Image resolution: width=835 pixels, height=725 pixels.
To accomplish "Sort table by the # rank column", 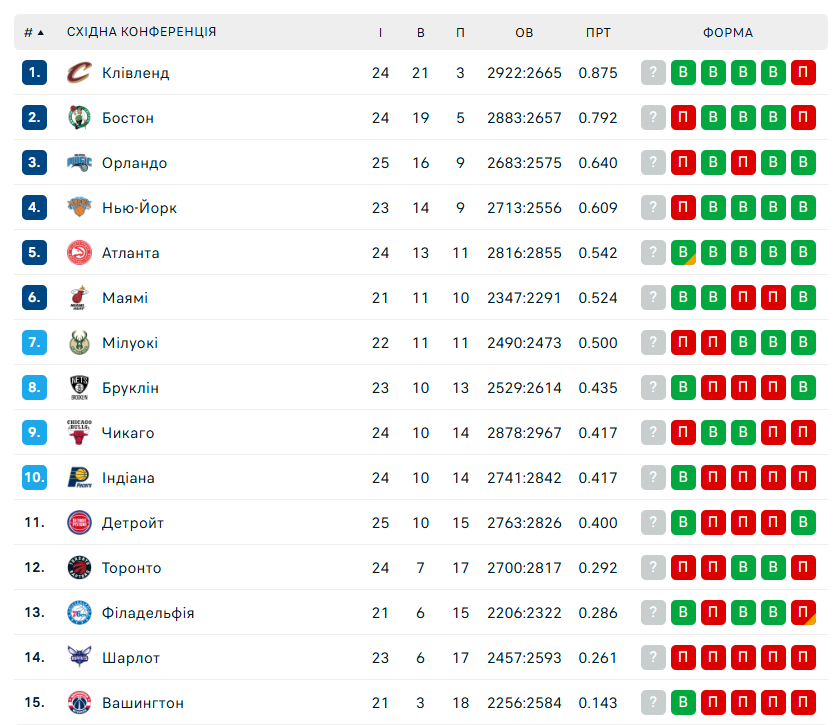I will [x=34, y=32].
